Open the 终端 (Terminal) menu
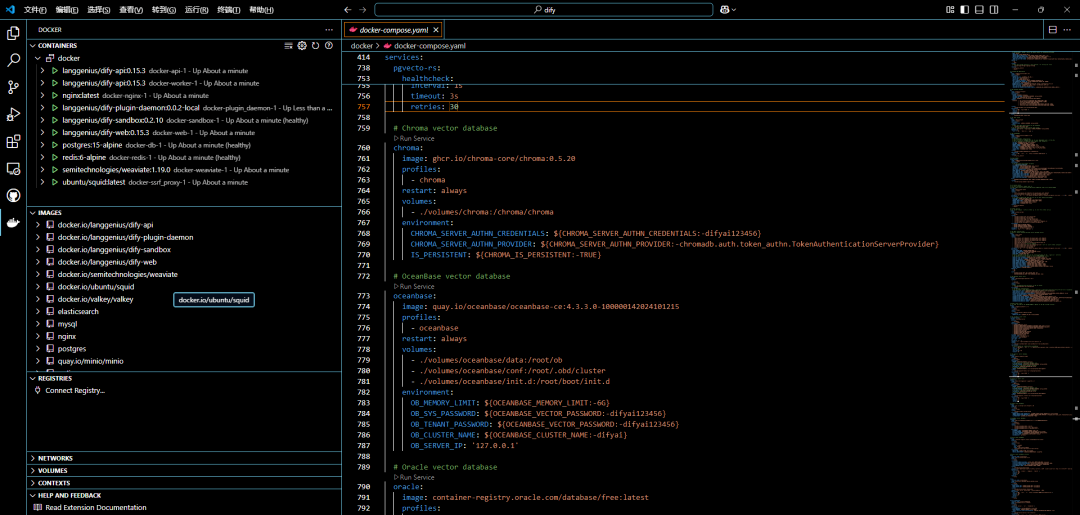The width and height of the screenshot is (1080, 515). pyautogui.click(x=229, y=9)
